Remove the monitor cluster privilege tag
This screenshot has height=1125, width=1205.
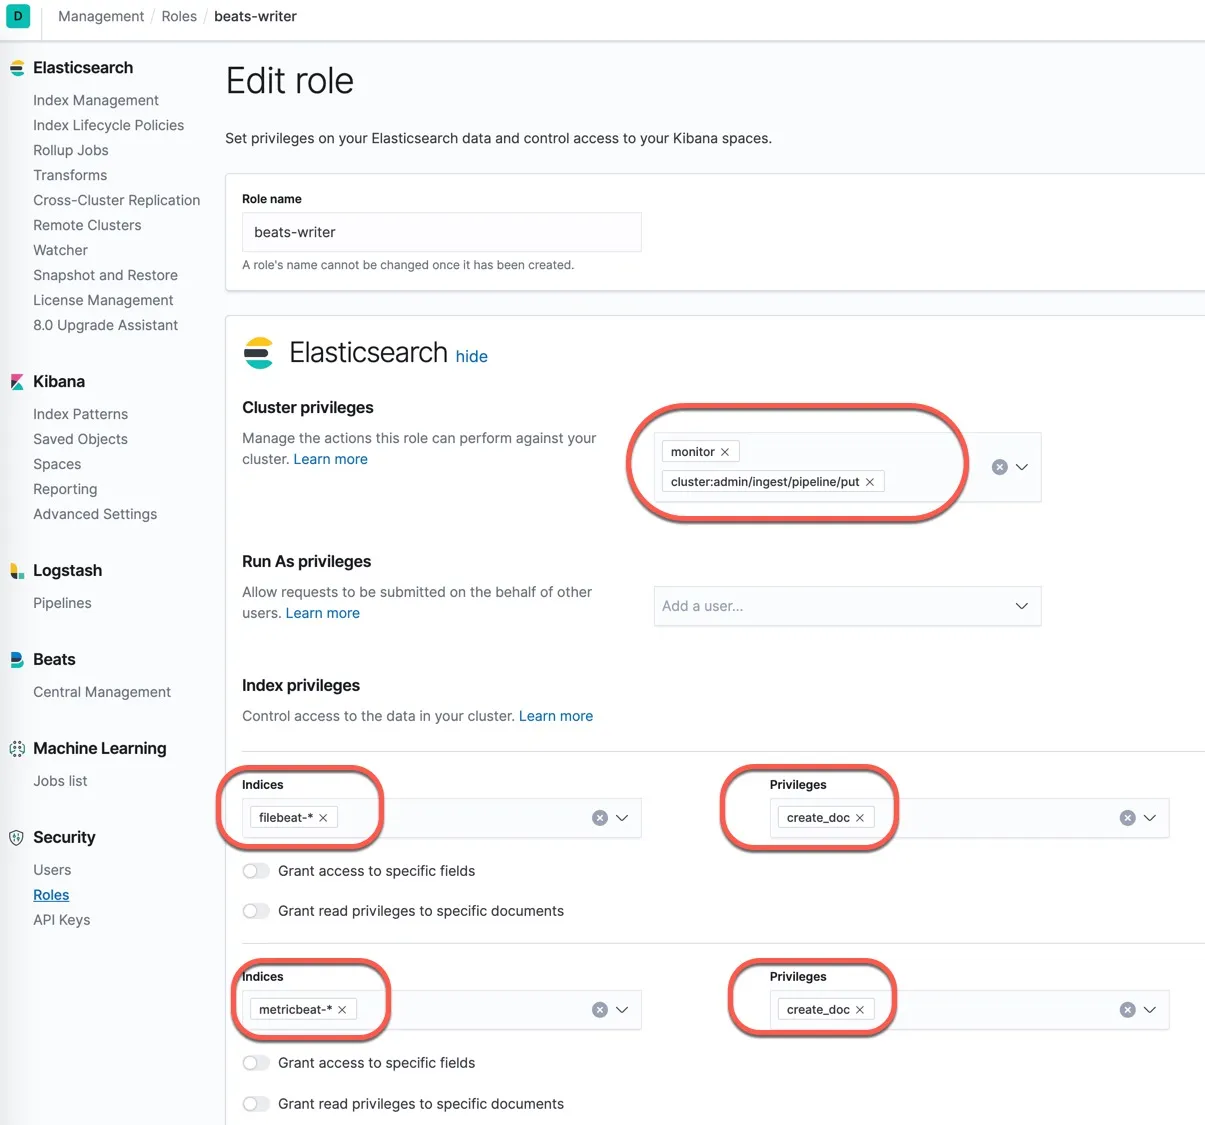click(x=725, y=452)
